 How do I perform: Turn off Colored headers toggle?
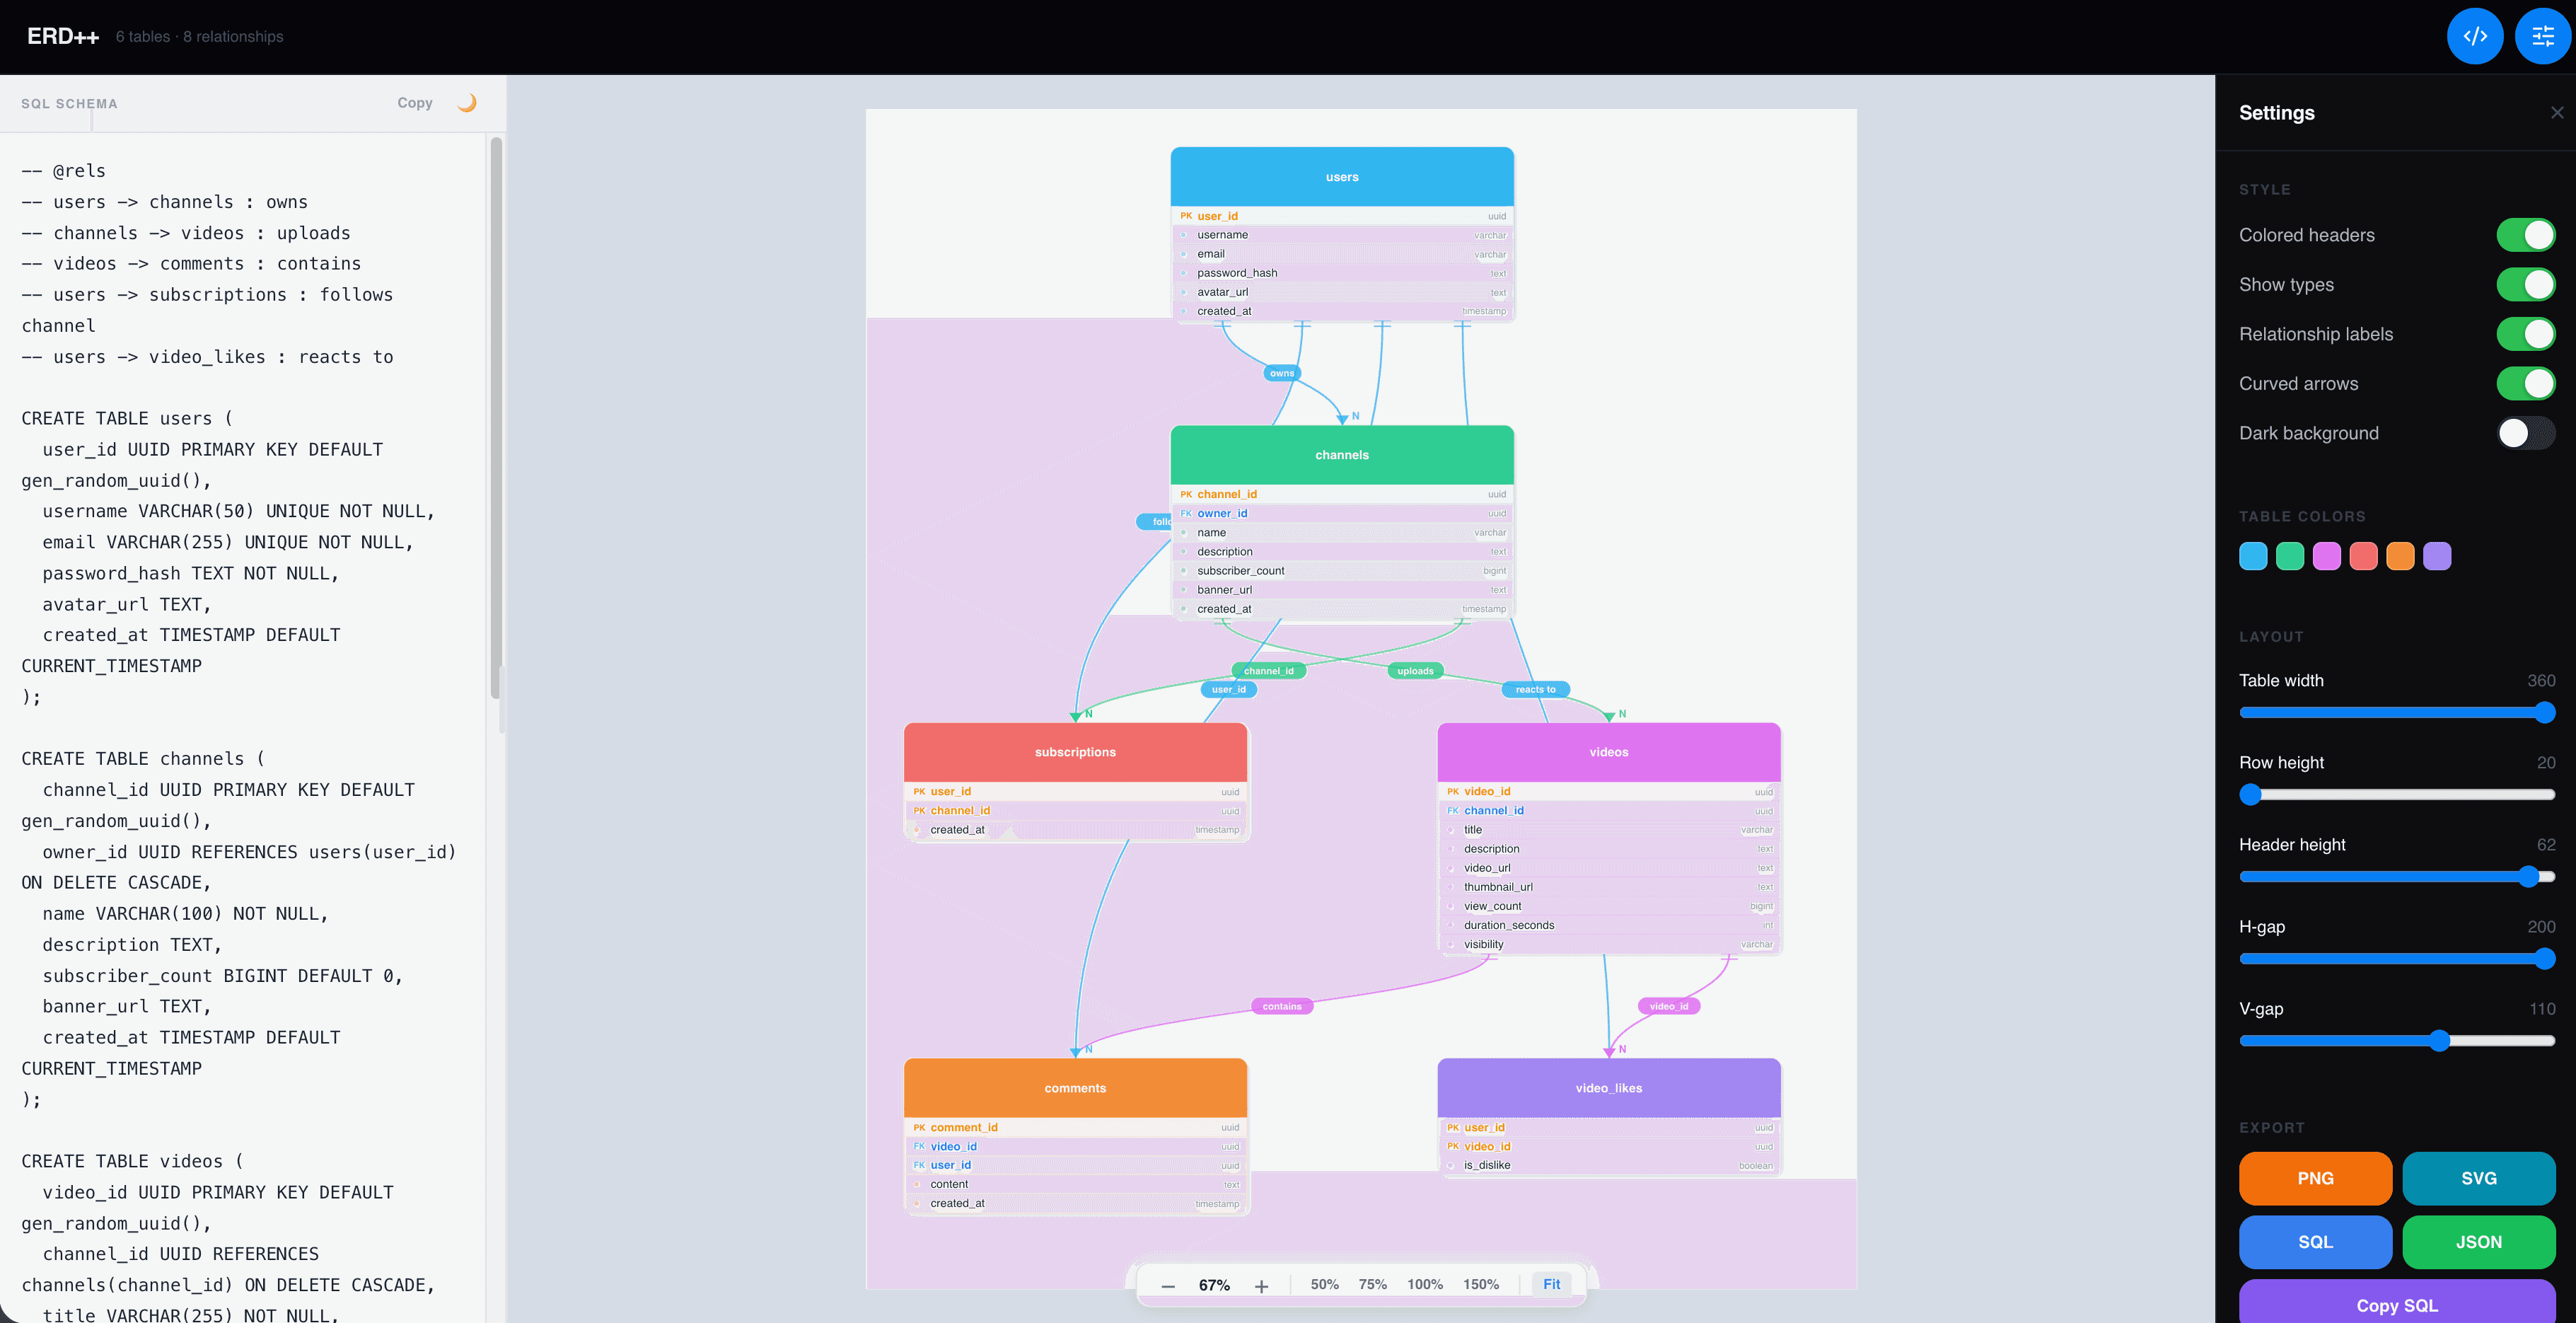point(2525,235)
